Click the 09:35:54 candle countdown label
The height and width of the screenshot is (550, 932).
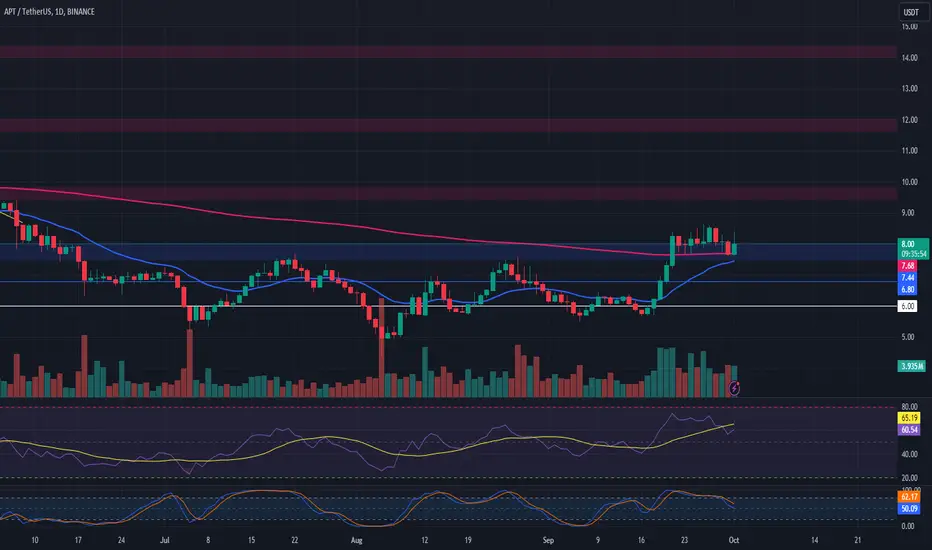tap(912, 254)
